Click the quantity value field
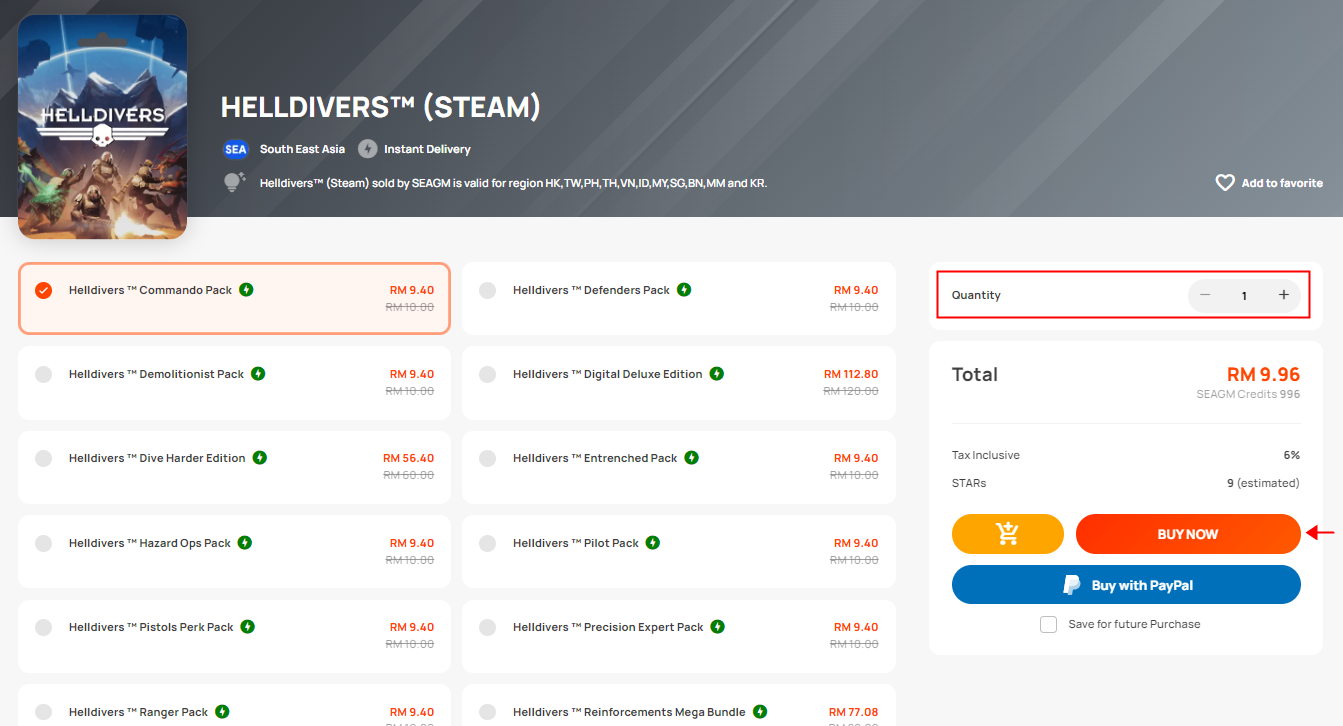 point(1244,296)
